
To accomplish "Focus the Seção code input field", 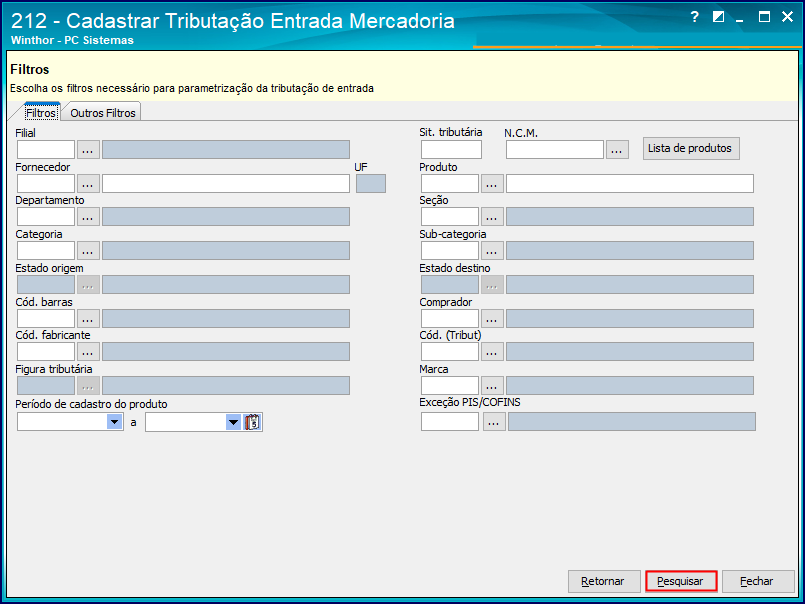I will (x=450, y=217).
